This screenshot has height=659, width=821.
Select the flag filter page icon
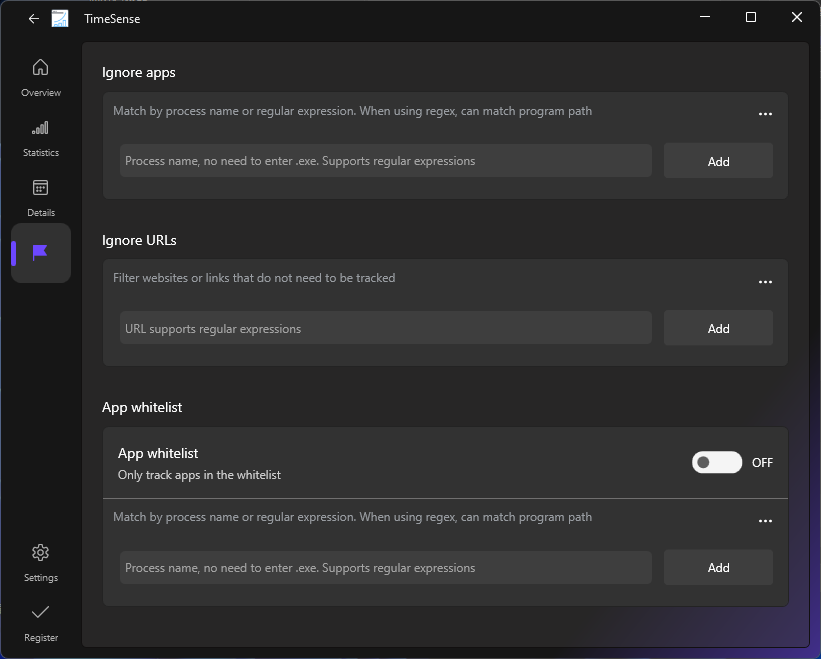pyautogui.click(x=41, y=253)
